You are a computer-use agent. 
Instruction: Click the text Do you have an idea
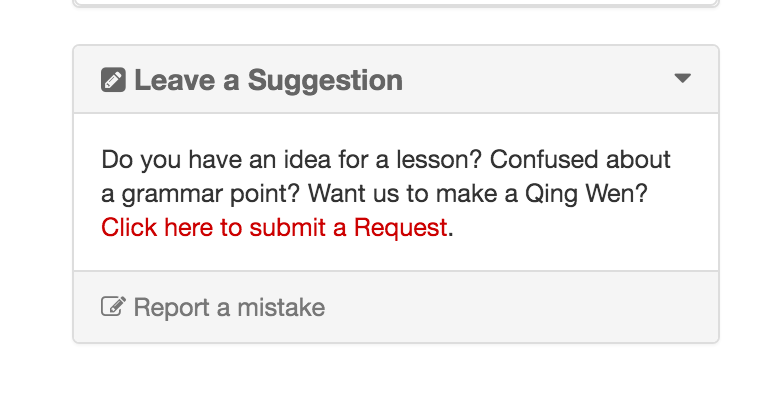coord(200,160)
